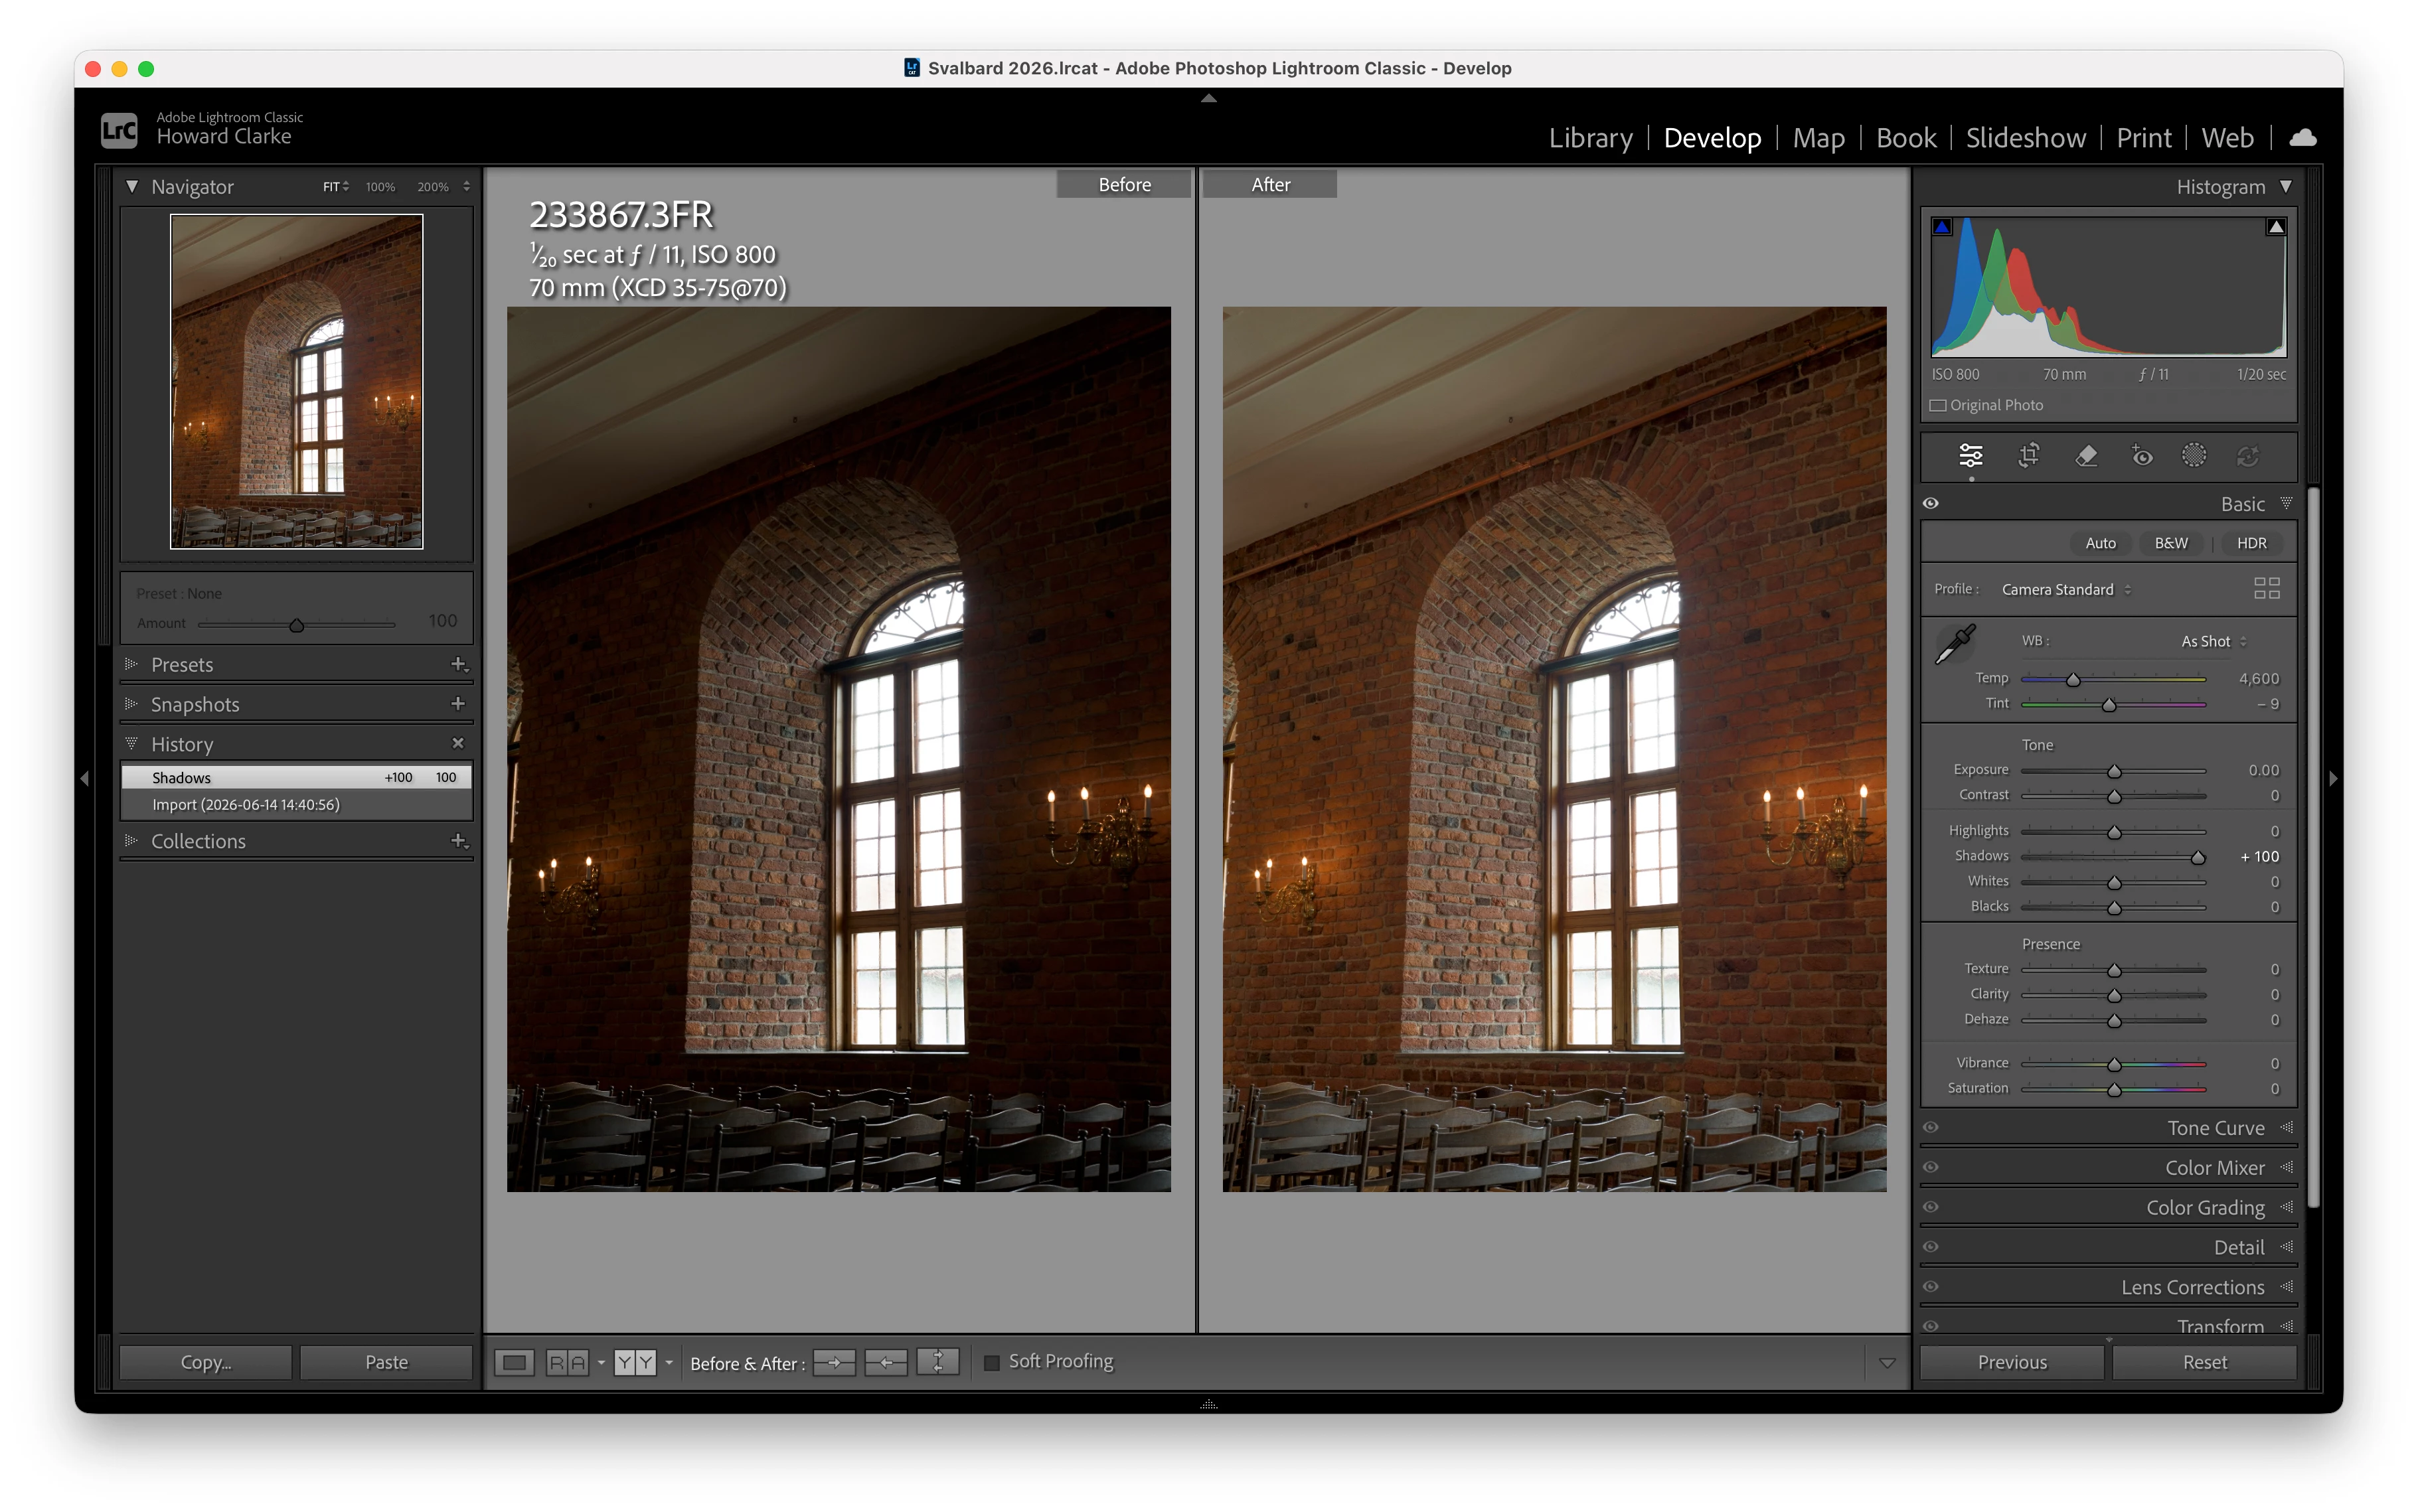Screen dimensions: 2418x1512
Task: Convert with the B&W button
Action: (x=2171, y=543)
